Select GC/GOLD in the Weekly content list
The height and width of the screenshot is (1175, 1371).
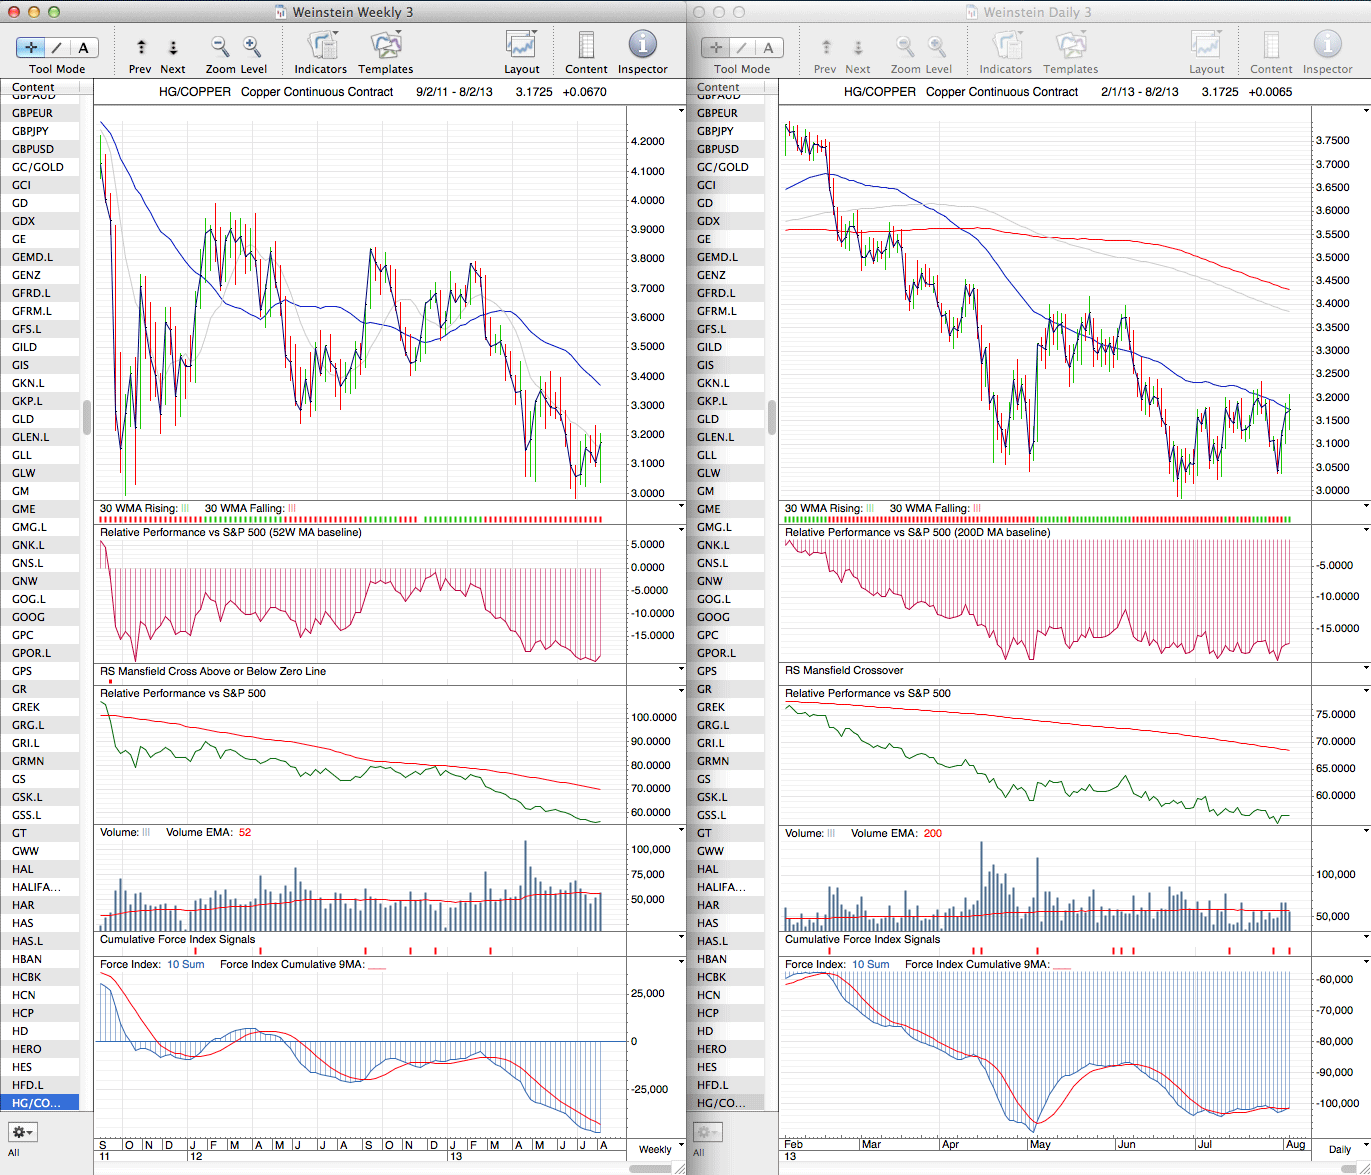38,167
